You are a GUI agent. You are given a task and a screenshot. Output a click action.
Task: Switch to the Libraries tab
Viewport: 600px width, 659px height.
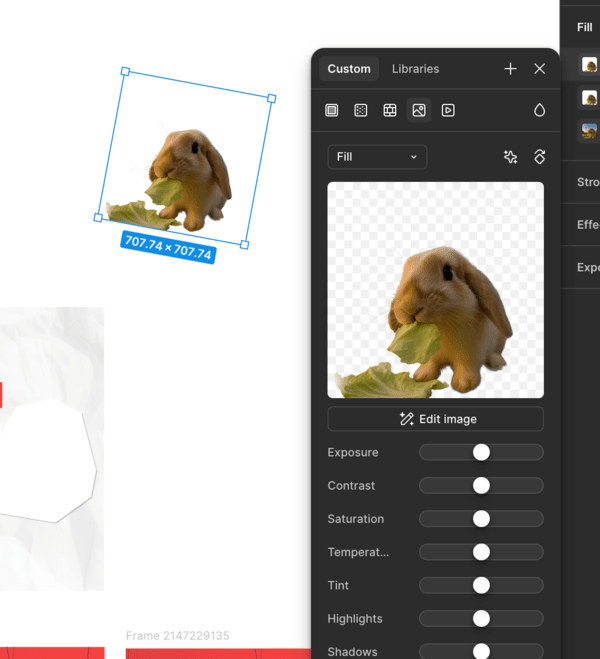point(415,69)
